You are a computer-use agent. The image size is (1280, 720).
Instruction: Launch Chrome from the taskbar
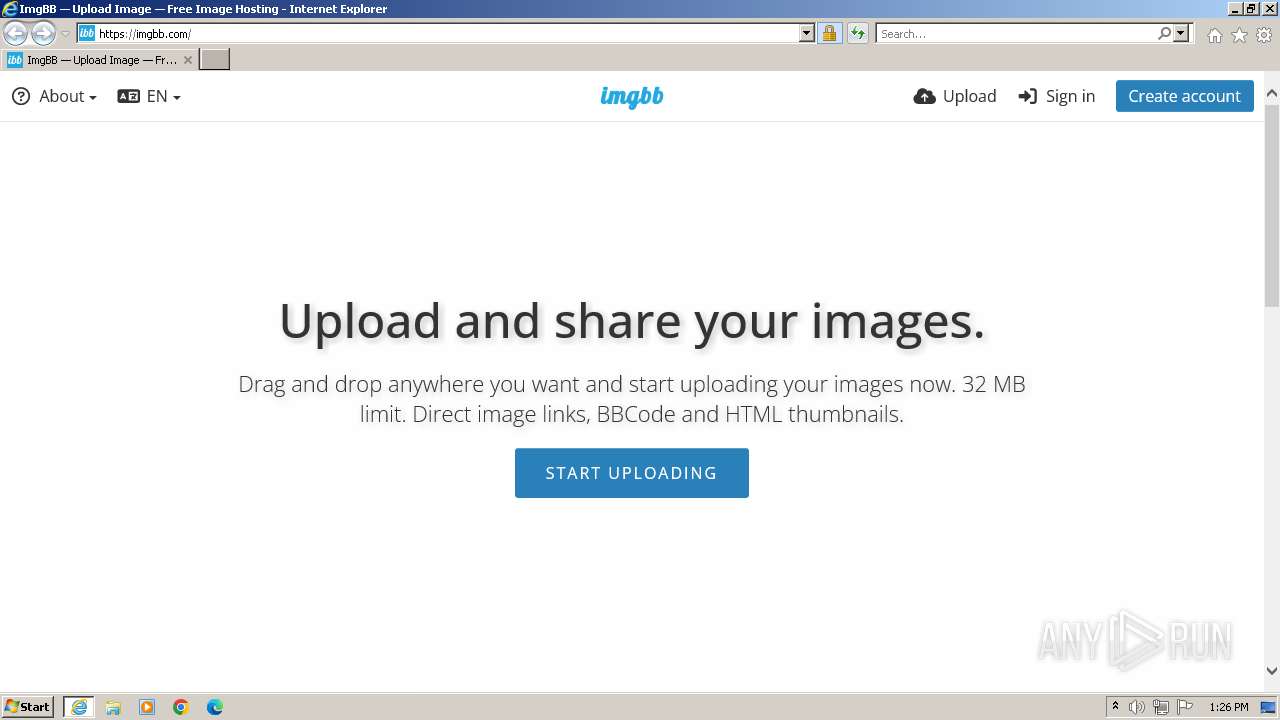click(x=181, y=707)
